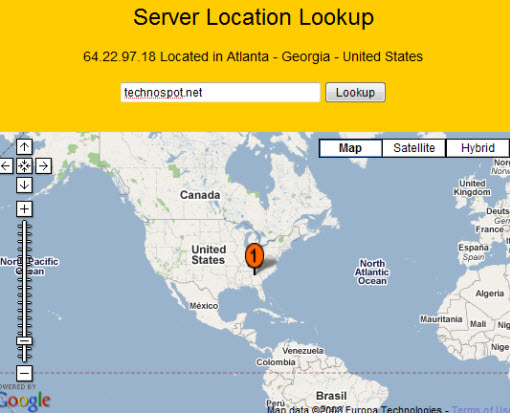Screen dimensions: 510x413
Task: Click the North Pacific Ocean label
Action: (29, 266)
